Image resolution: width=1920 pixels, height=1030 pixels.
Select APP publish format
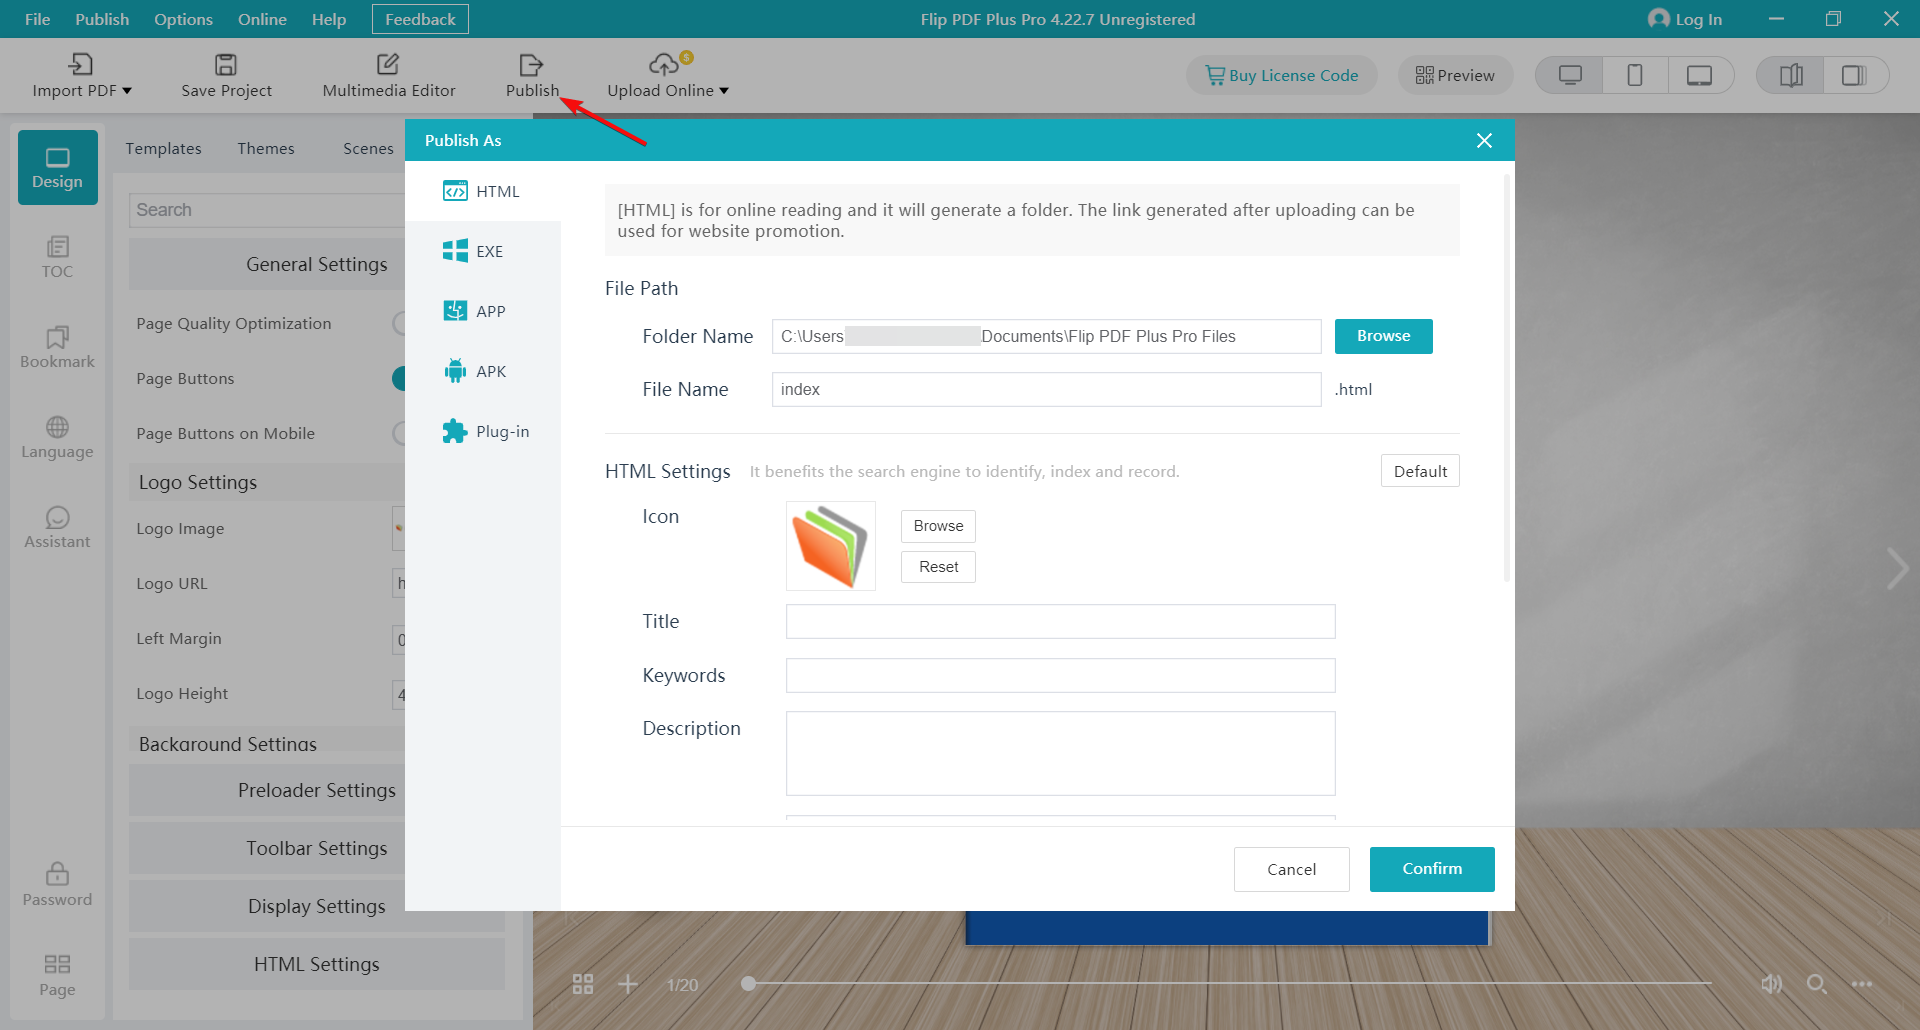pyautogui.click(x=483, y=311)
